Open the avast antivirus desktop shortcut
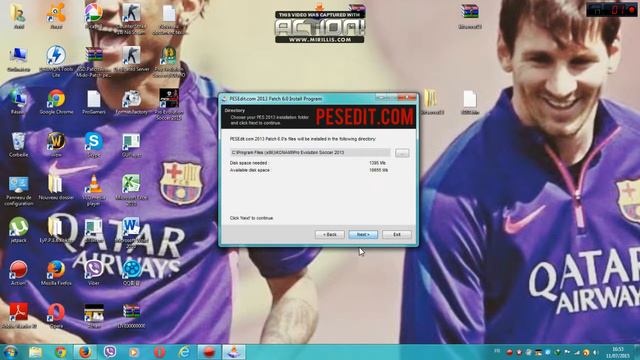Screen dimensions: 640x360 (56, 16)
